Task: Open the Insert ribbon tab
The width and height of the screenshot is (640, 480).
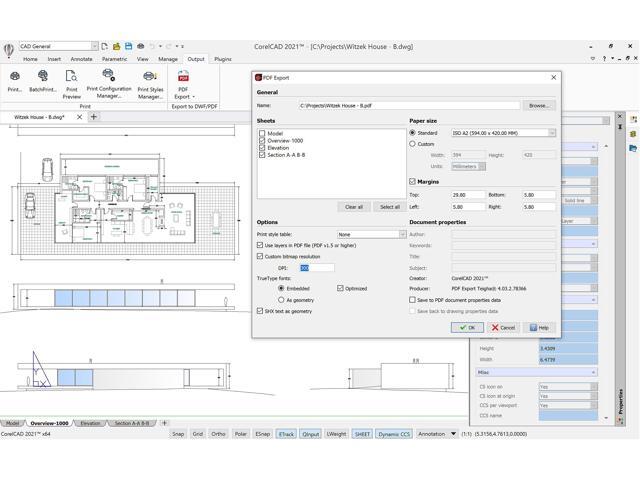Action: [x=54, y=59]
